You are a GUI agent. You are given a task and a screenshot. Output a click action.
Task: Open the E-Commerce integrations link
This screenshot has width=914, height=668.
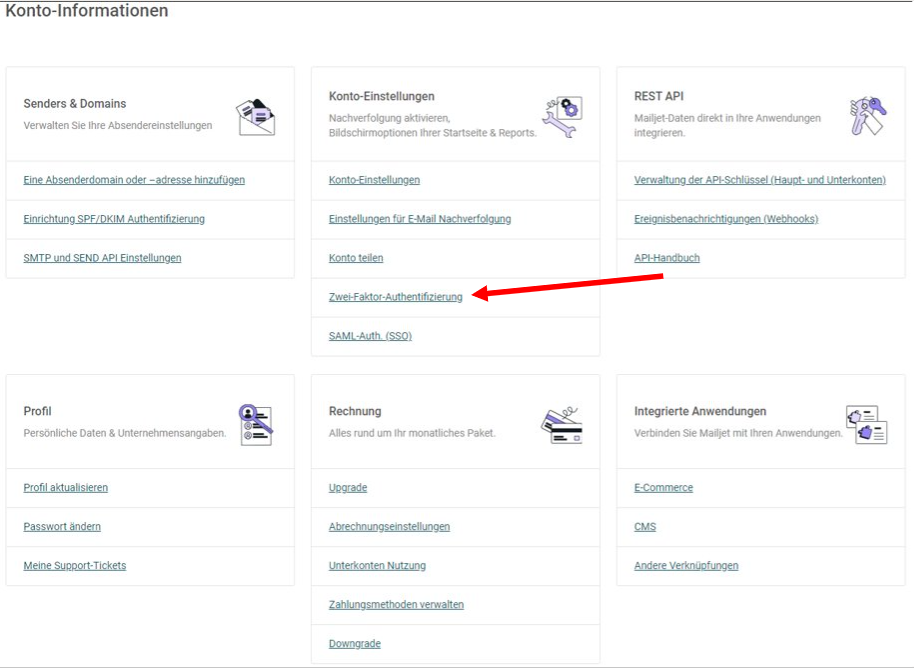point(664,487)
